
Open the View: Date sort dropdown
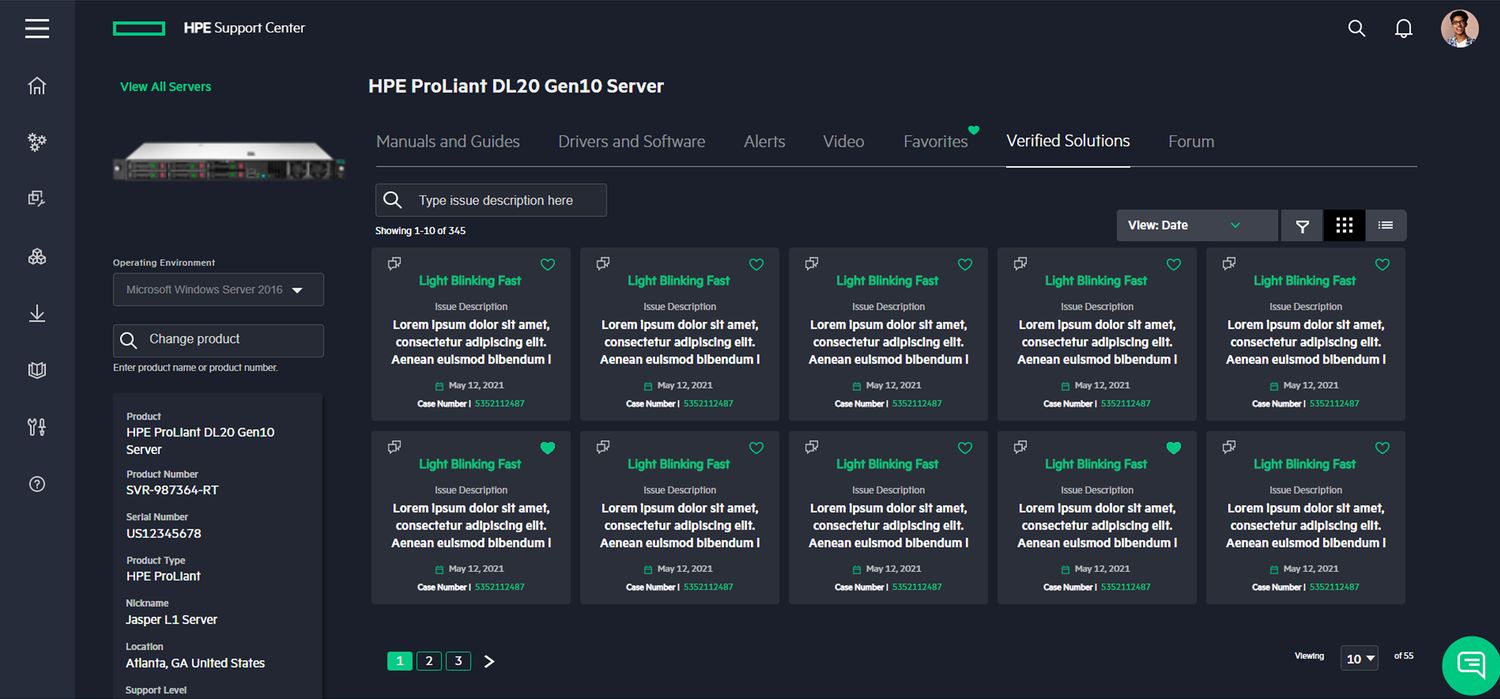[x=1197, y=226]
